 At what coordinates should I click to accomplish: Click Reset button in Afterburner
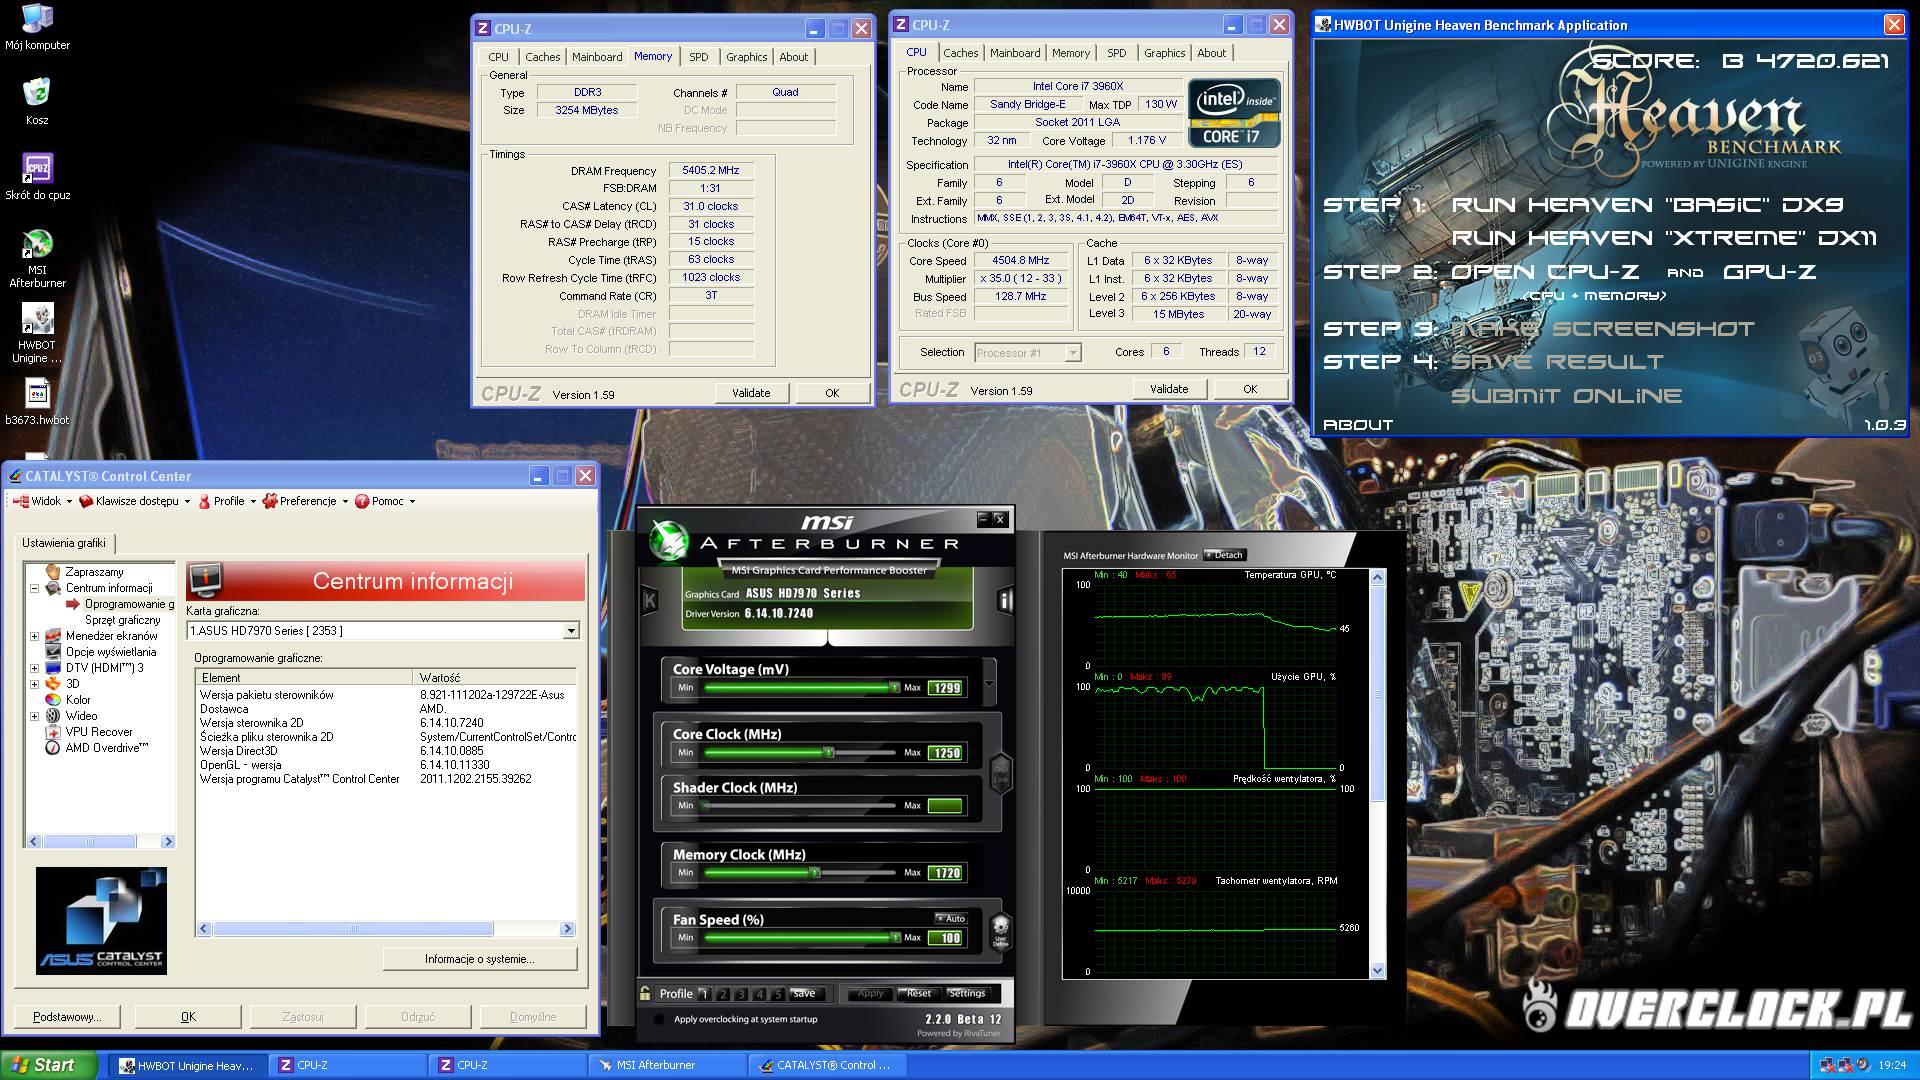[x=917, y=993]
